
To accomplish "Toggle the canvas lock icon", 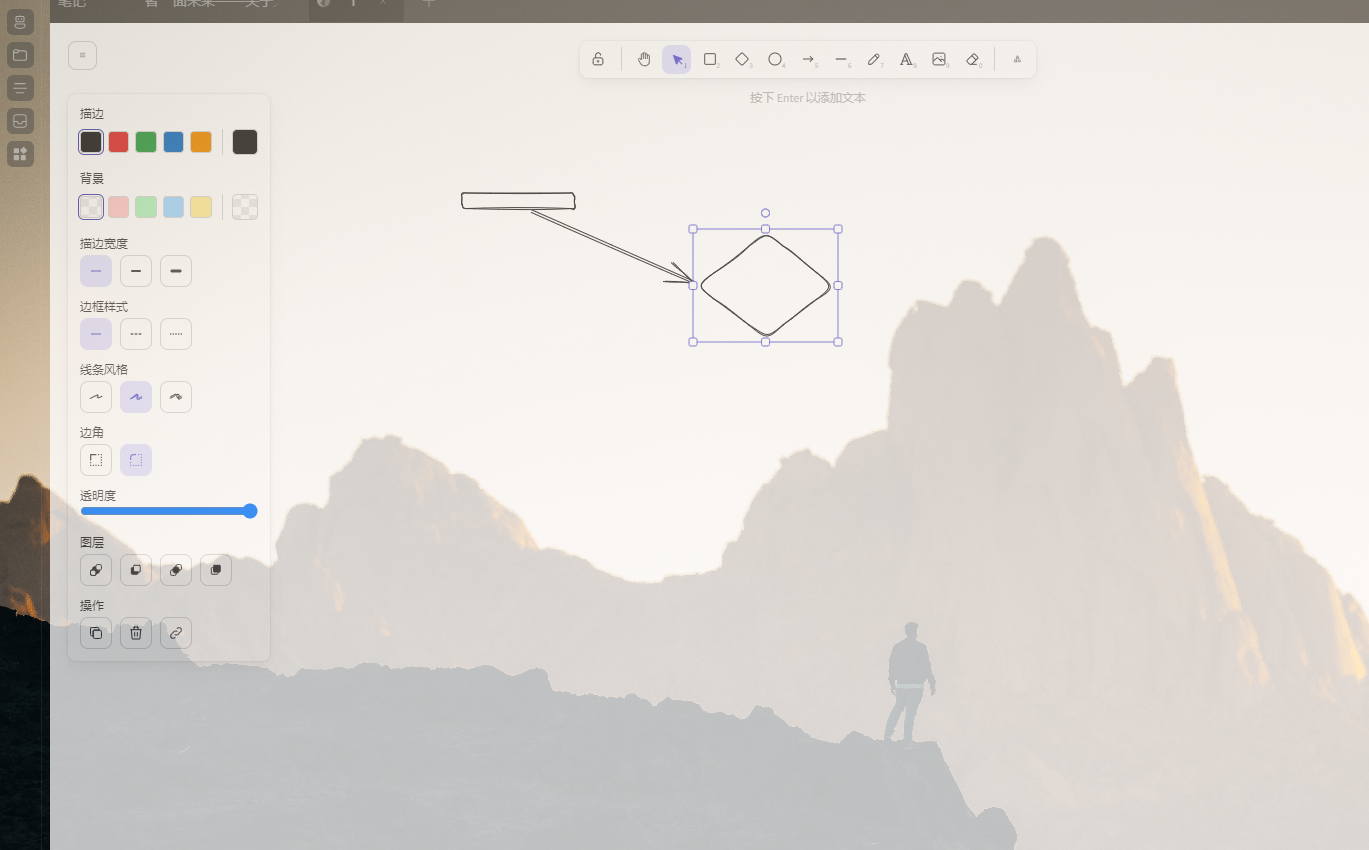I will pos(598,60).
